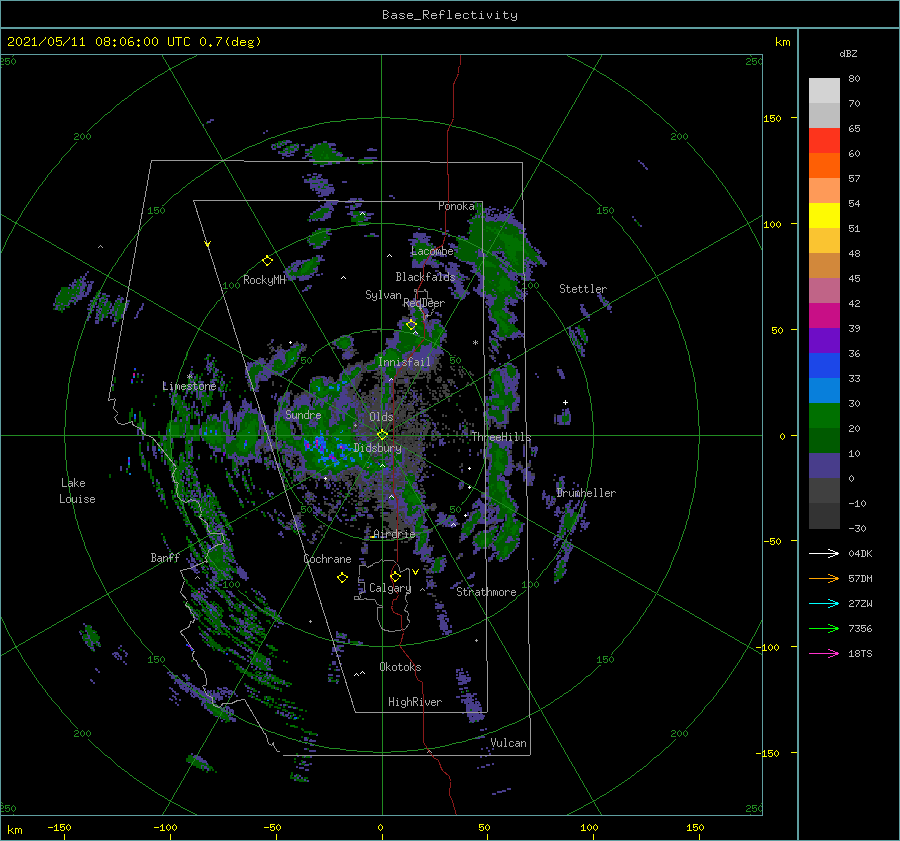The image size is (900, 841).
Task: Select the yellow 51-54 dBZ color swatch
Action: (824, 215)
